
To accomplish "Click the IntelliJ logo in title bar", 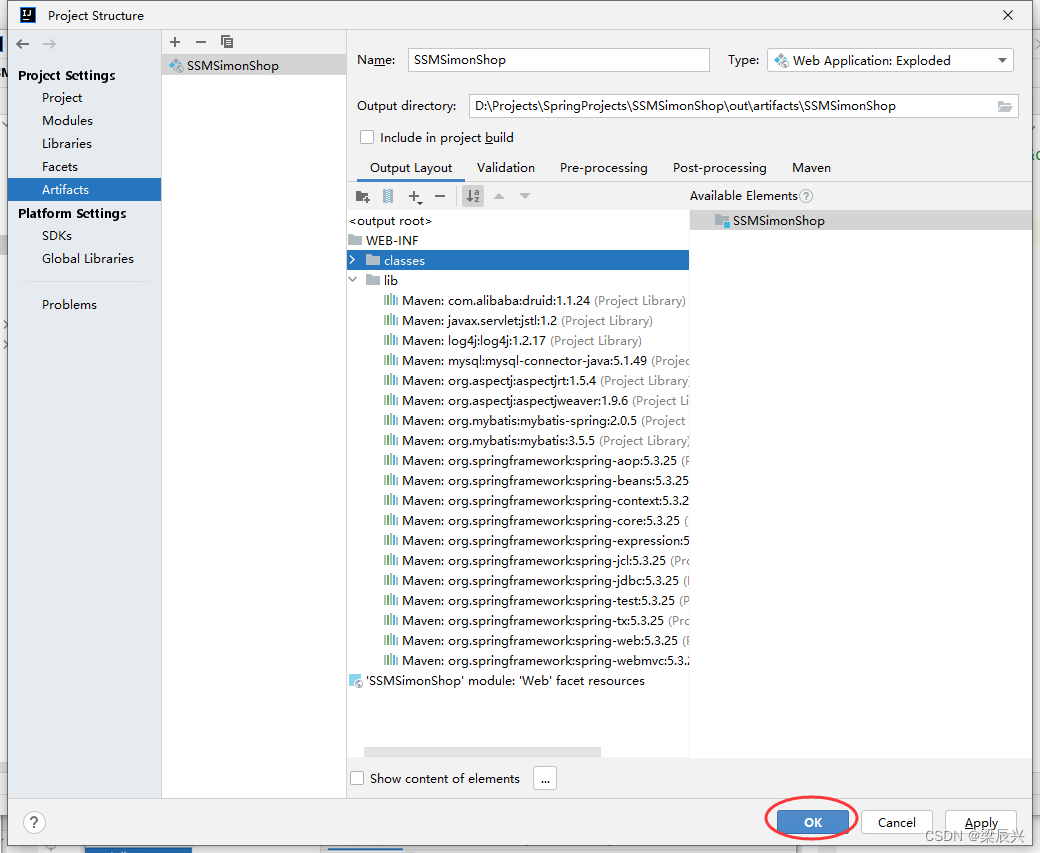I will tap(27, 15).
